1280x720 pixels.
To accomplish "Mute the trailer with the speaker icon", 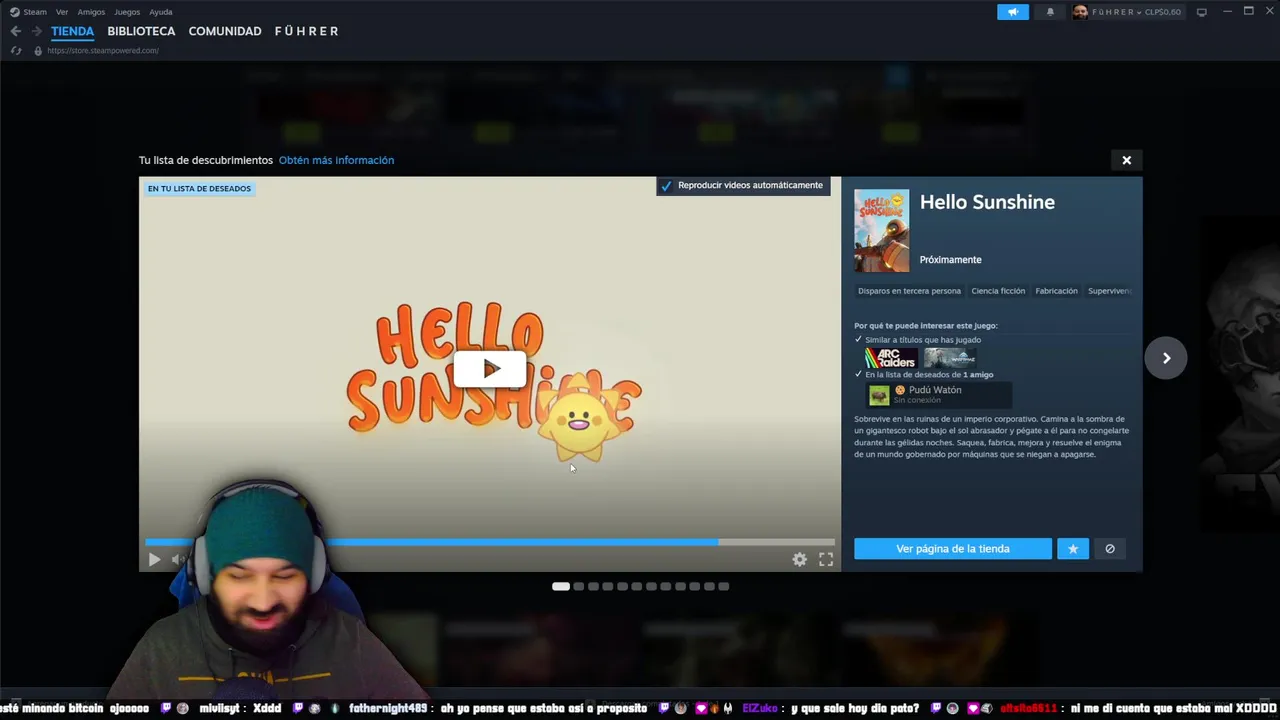I will point(178,560).
